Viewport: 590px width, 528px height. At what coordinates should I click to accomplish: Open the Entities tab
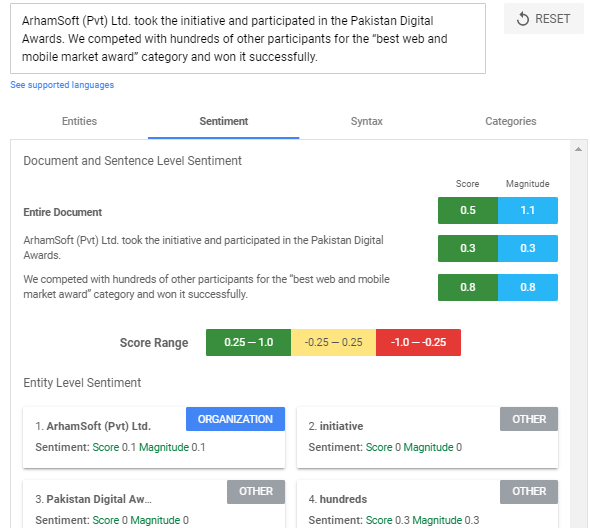coord(79,121)
